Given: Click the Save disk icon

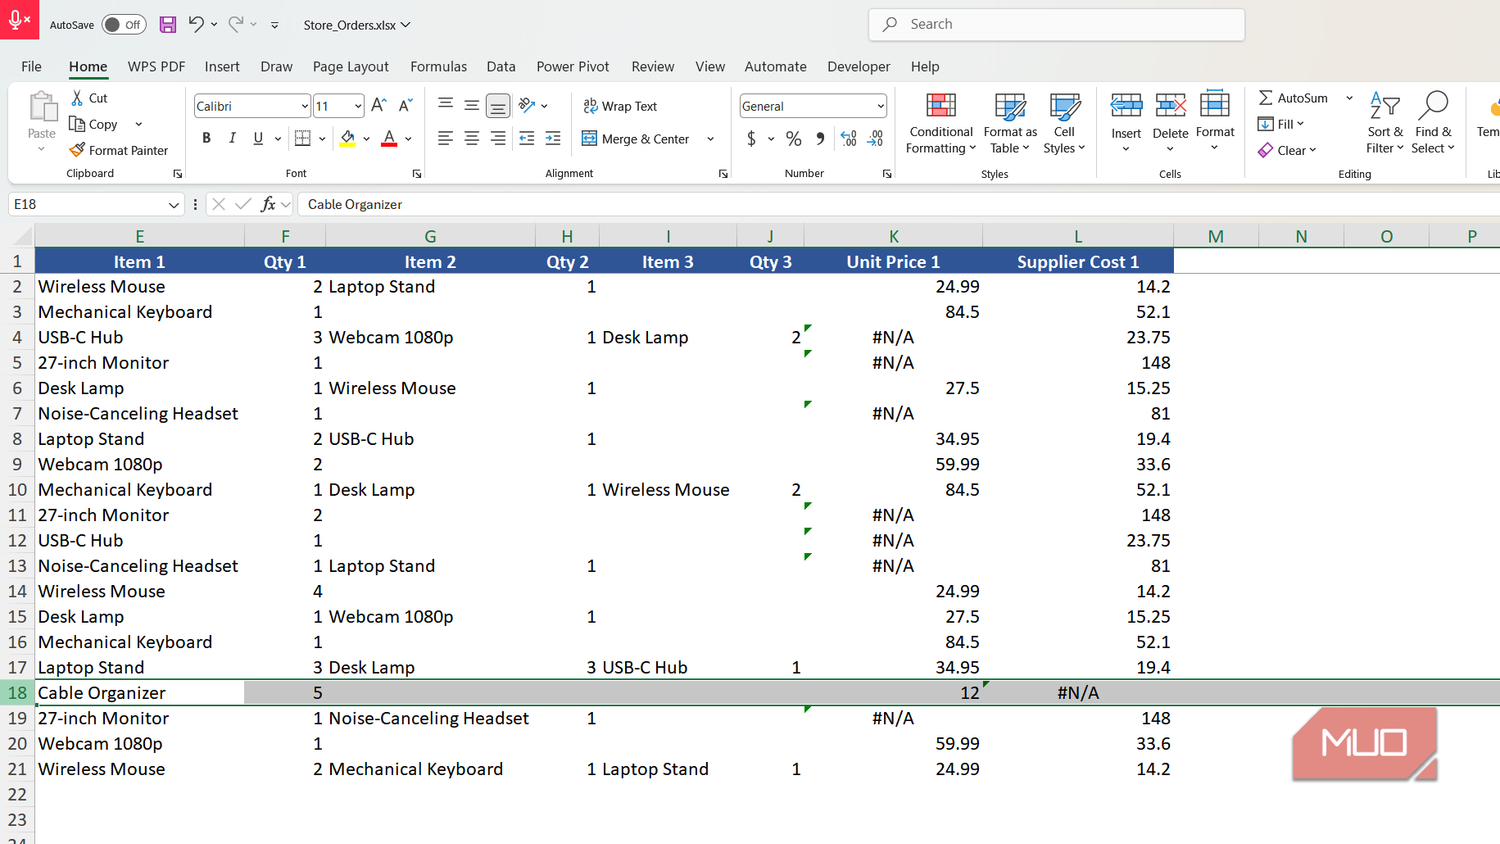Looking at the screenshot, I should click(168, 24).
